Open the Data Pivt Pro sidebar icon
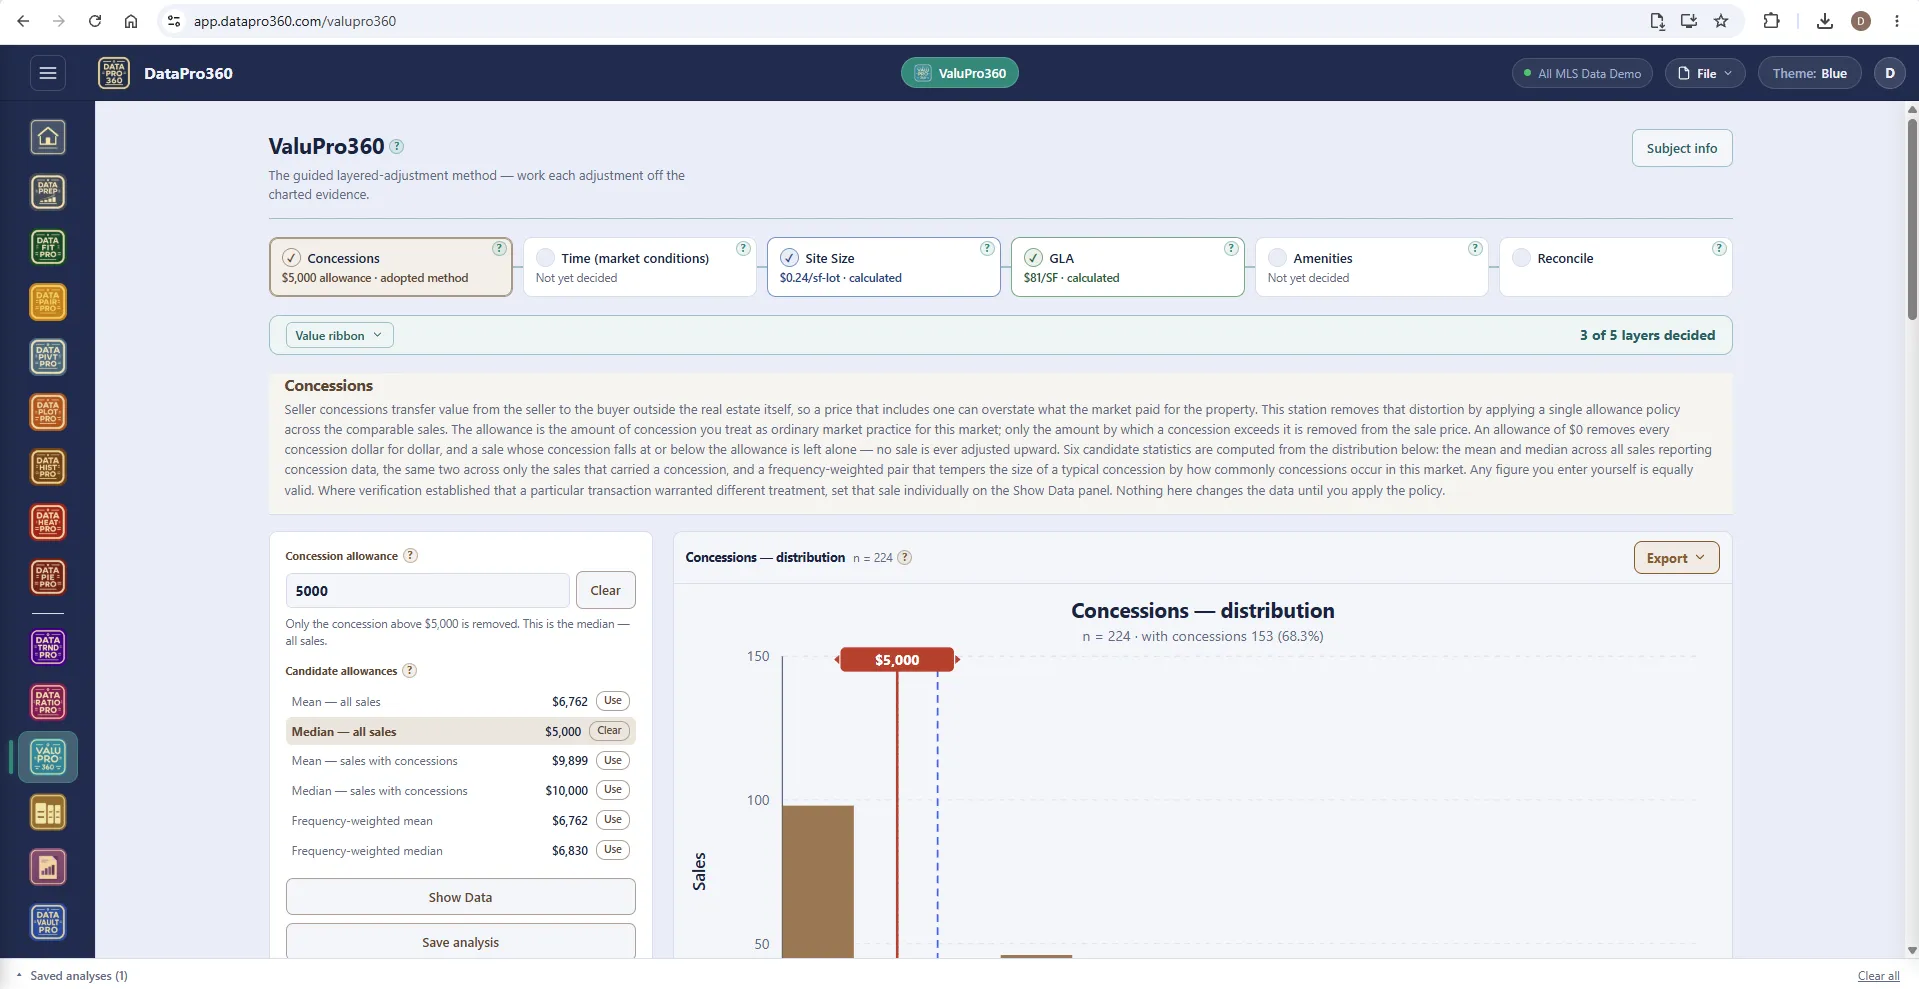 (48, 357)
